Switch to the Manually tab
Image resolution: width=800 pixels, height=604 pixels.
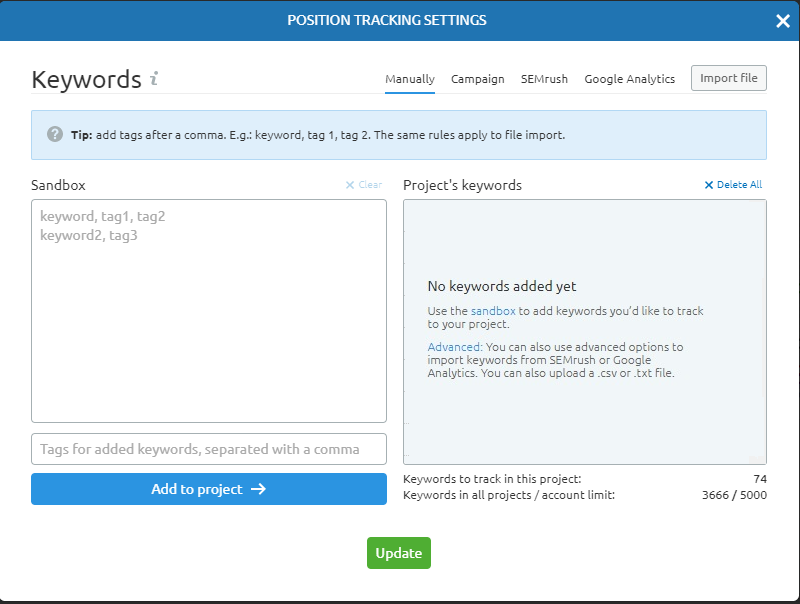[410, 79]
